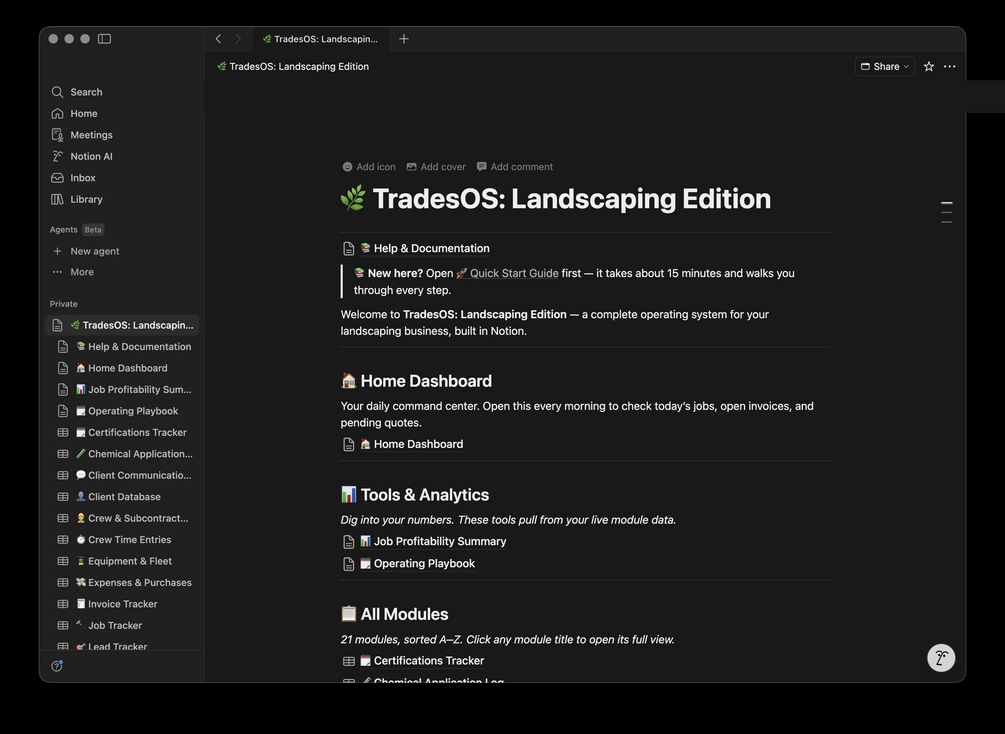The width and height of the screenshot is (1005, 734).
Task: Open a new tab with plus icon
Action: [404, 38]
